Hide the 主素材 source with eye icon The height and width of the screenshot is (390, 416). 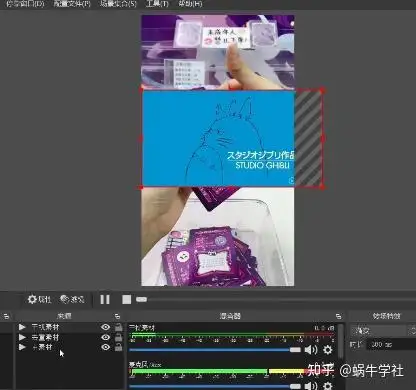point(105,347)
